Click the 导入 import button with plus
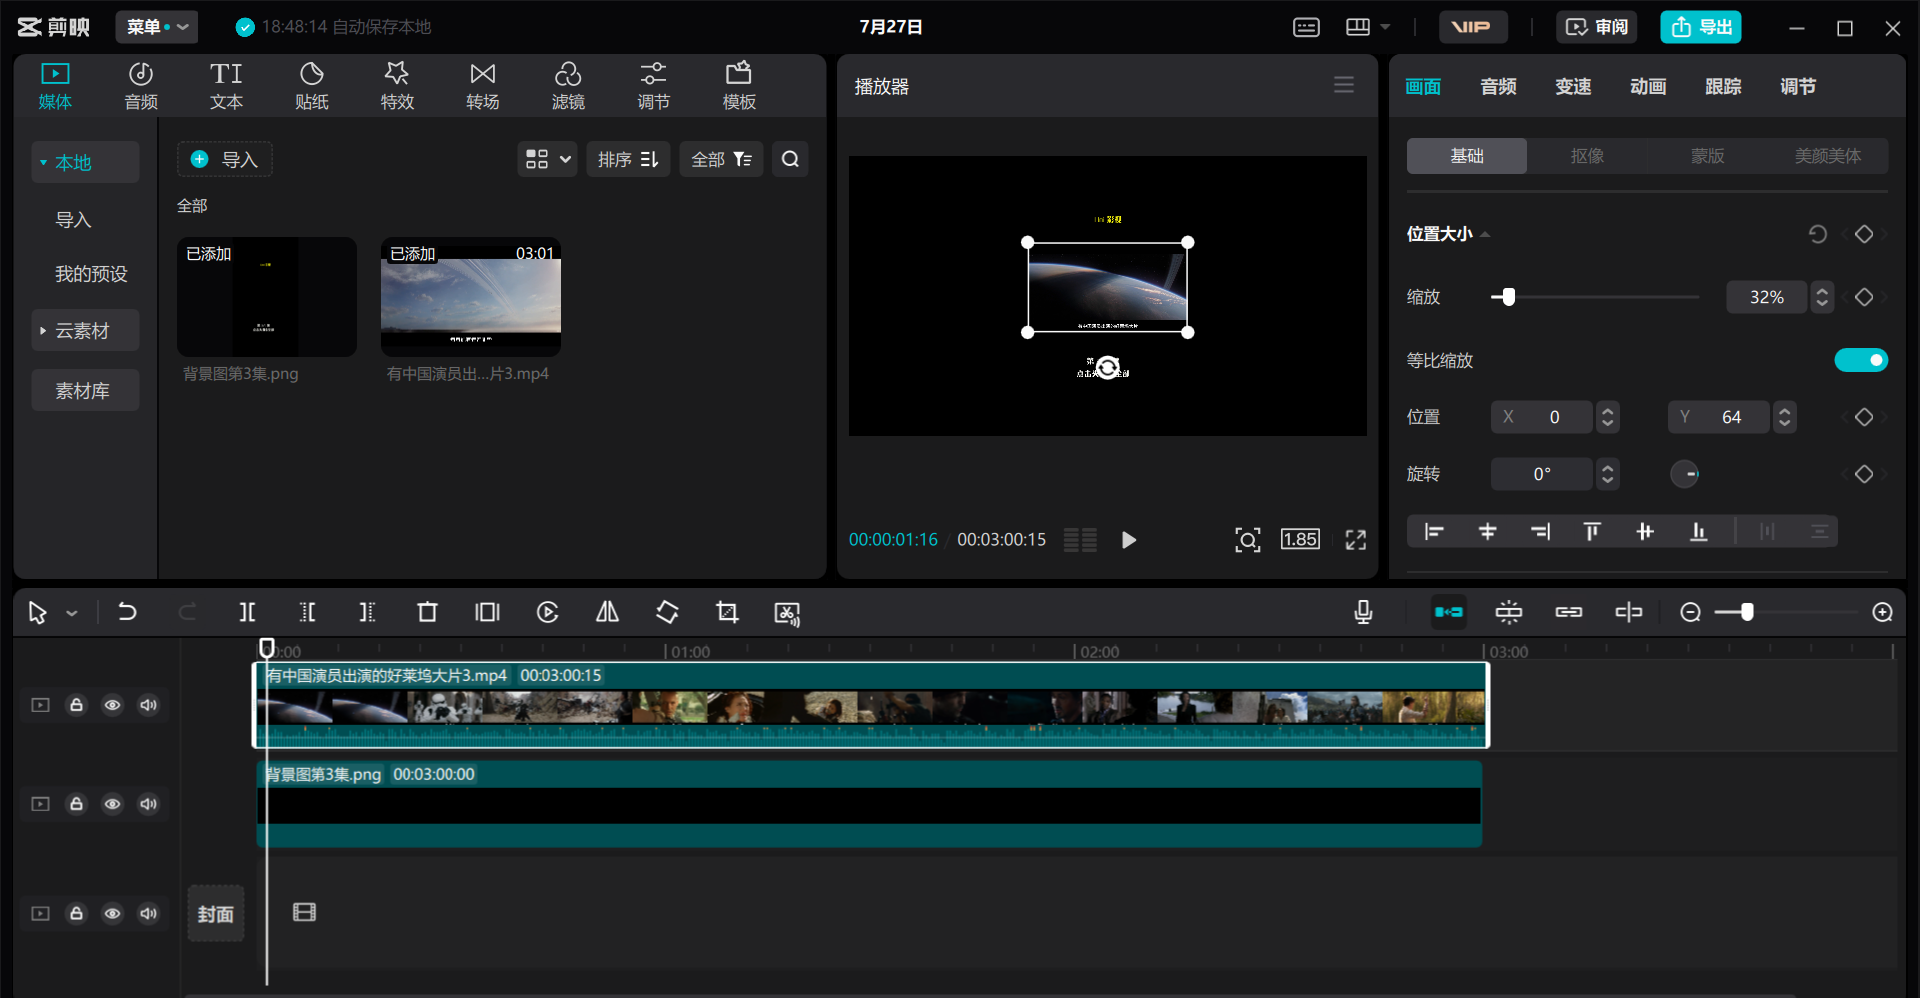 click(225, 159)
